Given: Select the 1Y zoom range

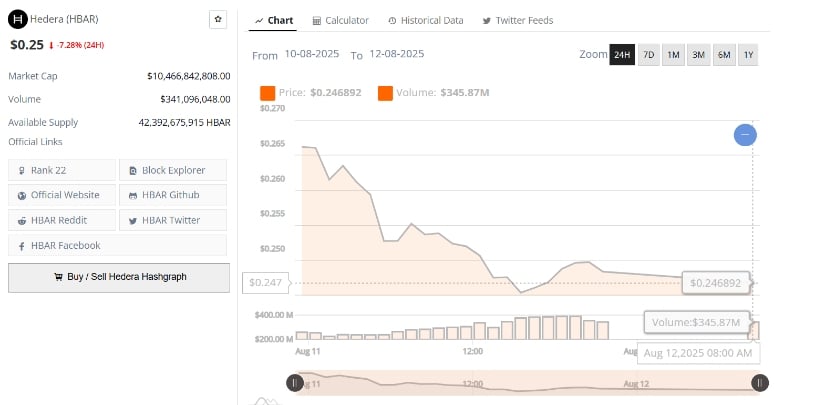Looking at the screenshot, I should [x=748, y=55].
